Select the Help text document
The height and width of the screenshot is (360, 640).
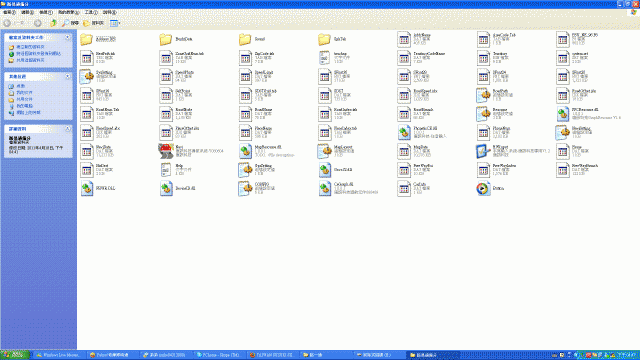(x=166, y=170)
